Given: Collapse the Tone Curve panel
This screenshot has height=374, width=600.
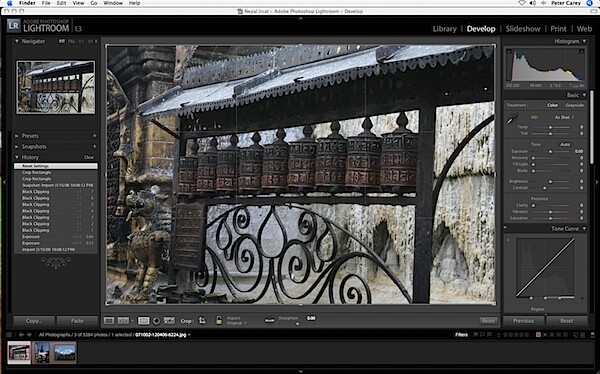Looking at the screenshot, I should (584, 229).
